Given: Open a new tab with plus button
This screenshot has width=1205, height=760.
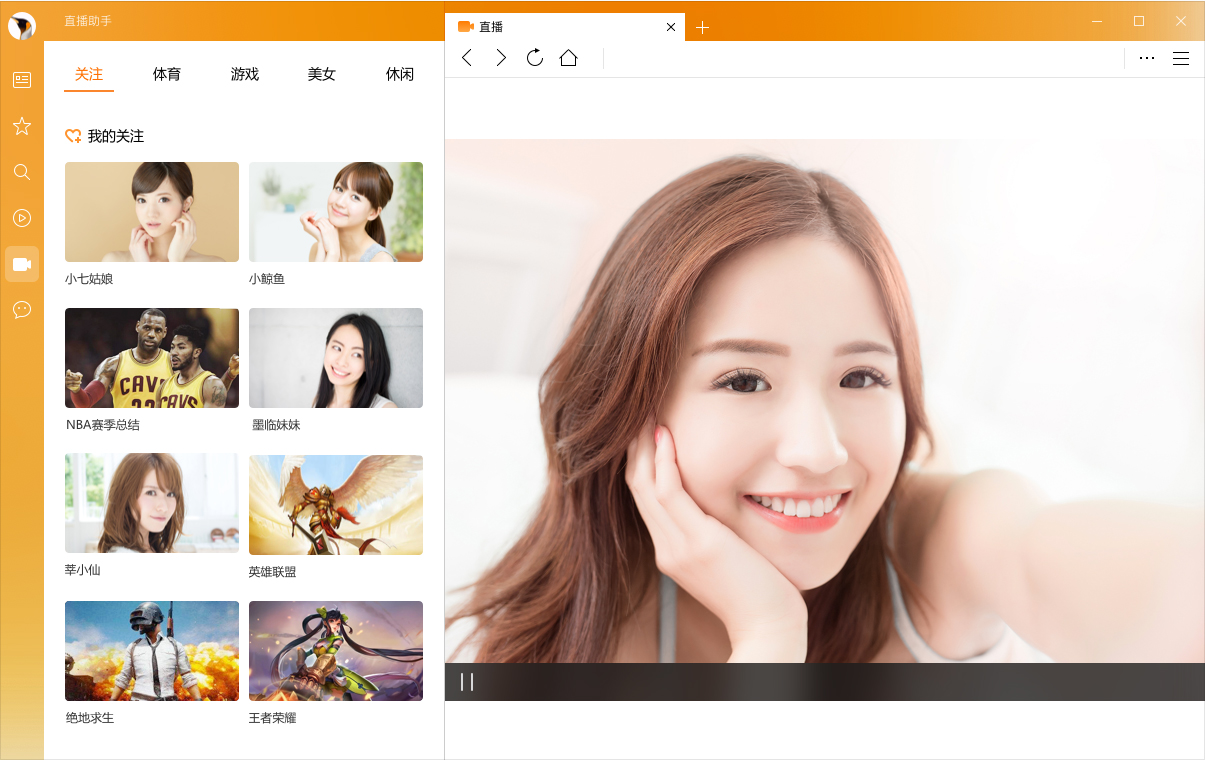Looking at the screenshot, I should pyautogui.click(x=702, y=27).
